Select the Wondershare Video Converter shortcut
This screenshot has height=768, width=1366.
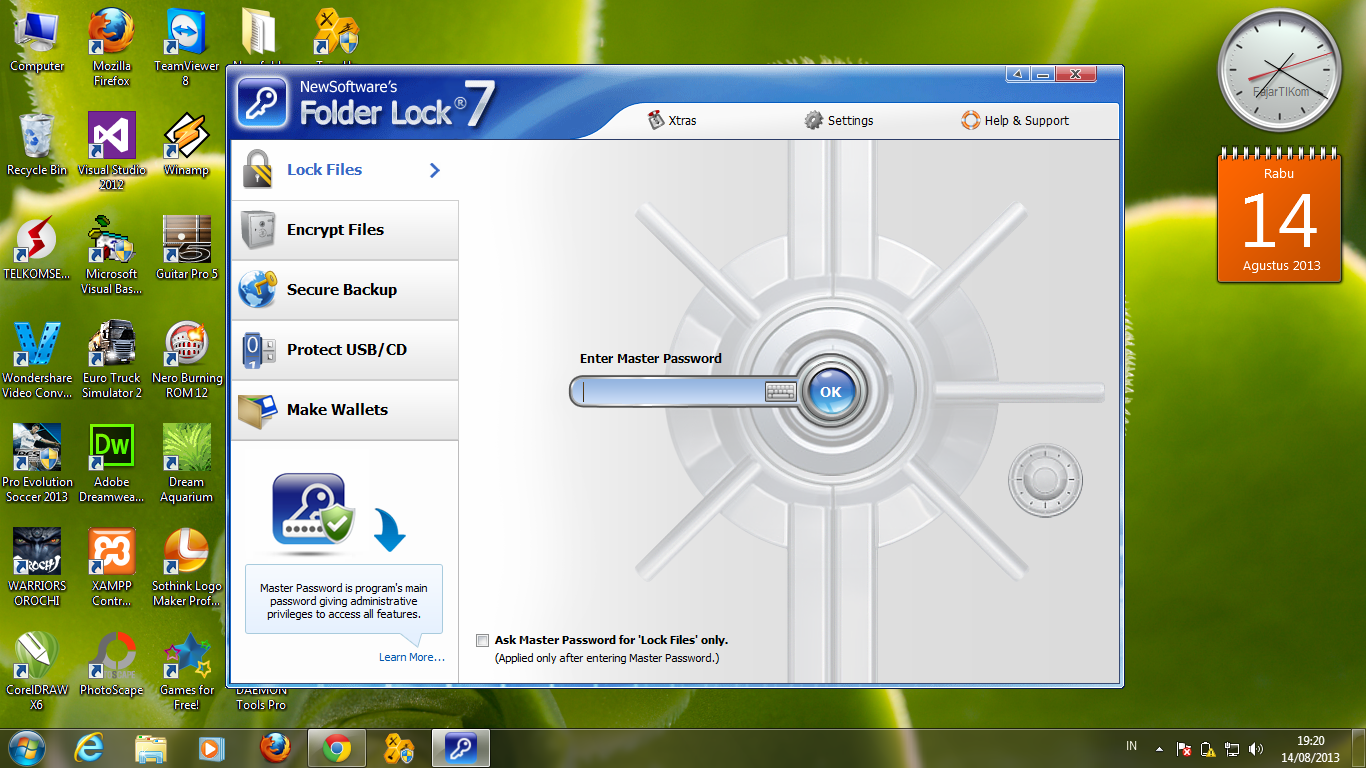click(x=37, y=360)
